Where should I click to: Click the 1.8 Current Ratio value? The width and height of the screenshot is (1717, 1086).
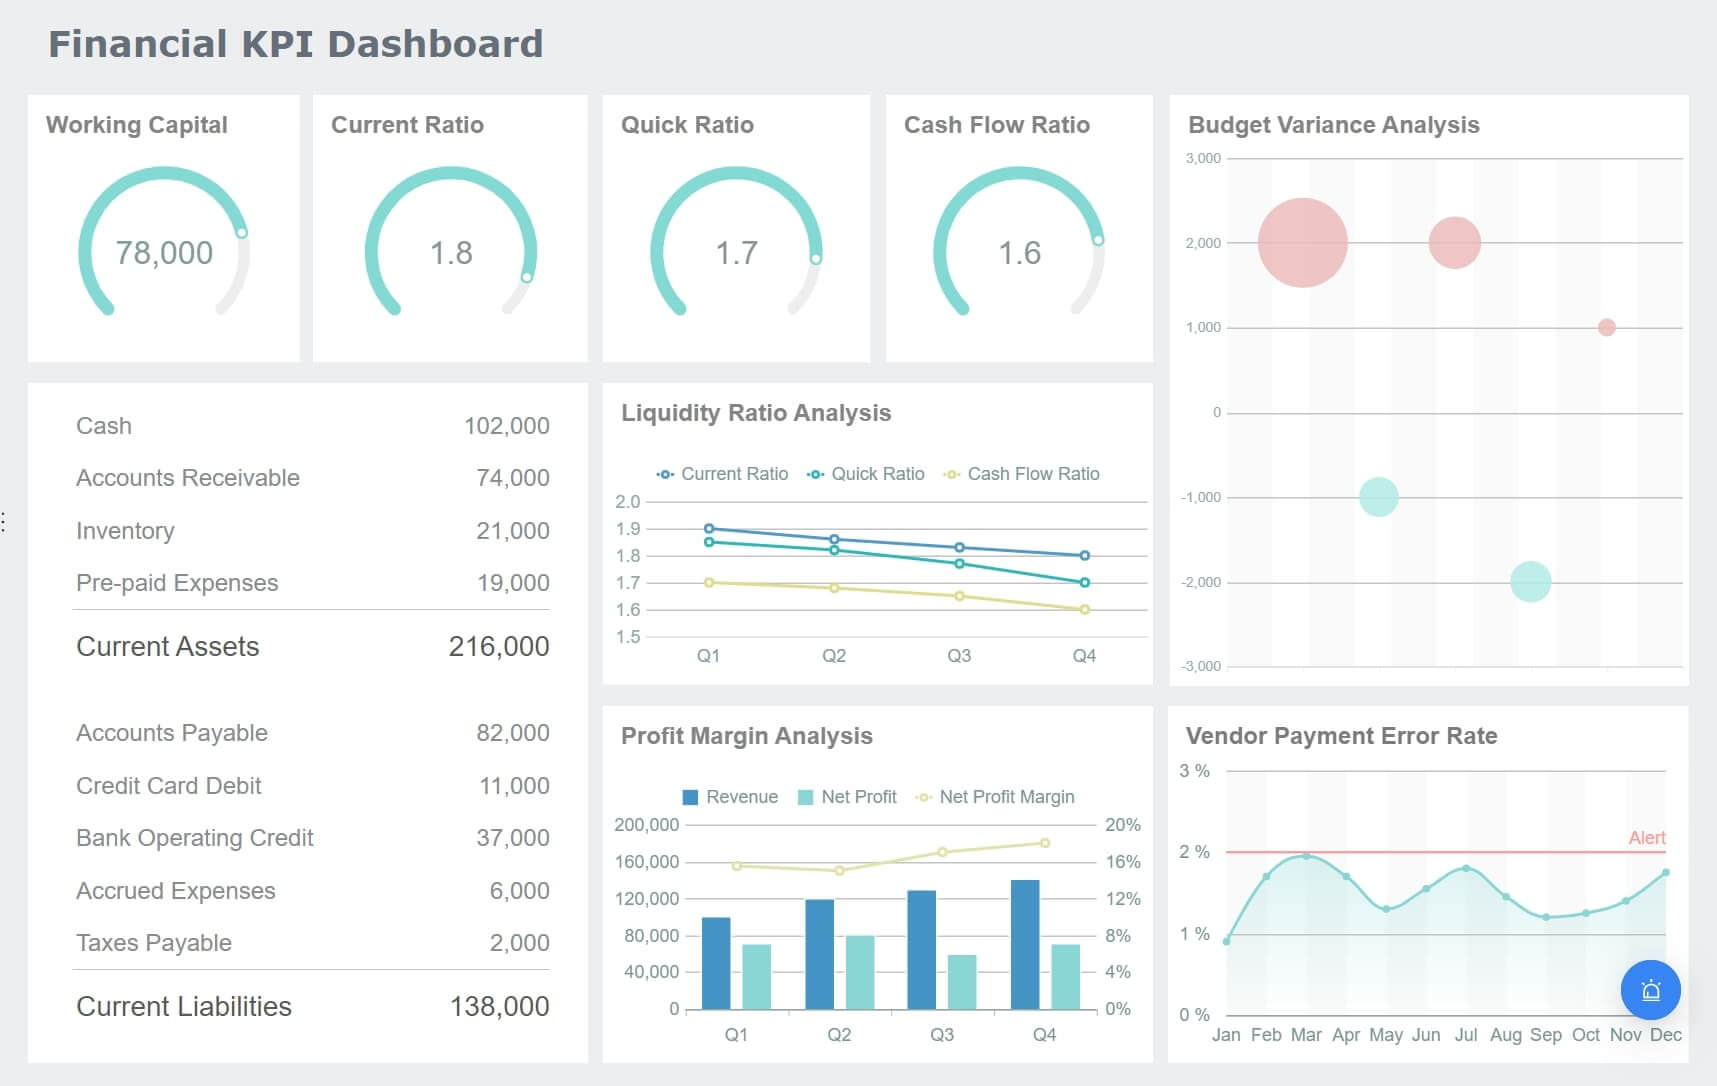click(451, 253)
